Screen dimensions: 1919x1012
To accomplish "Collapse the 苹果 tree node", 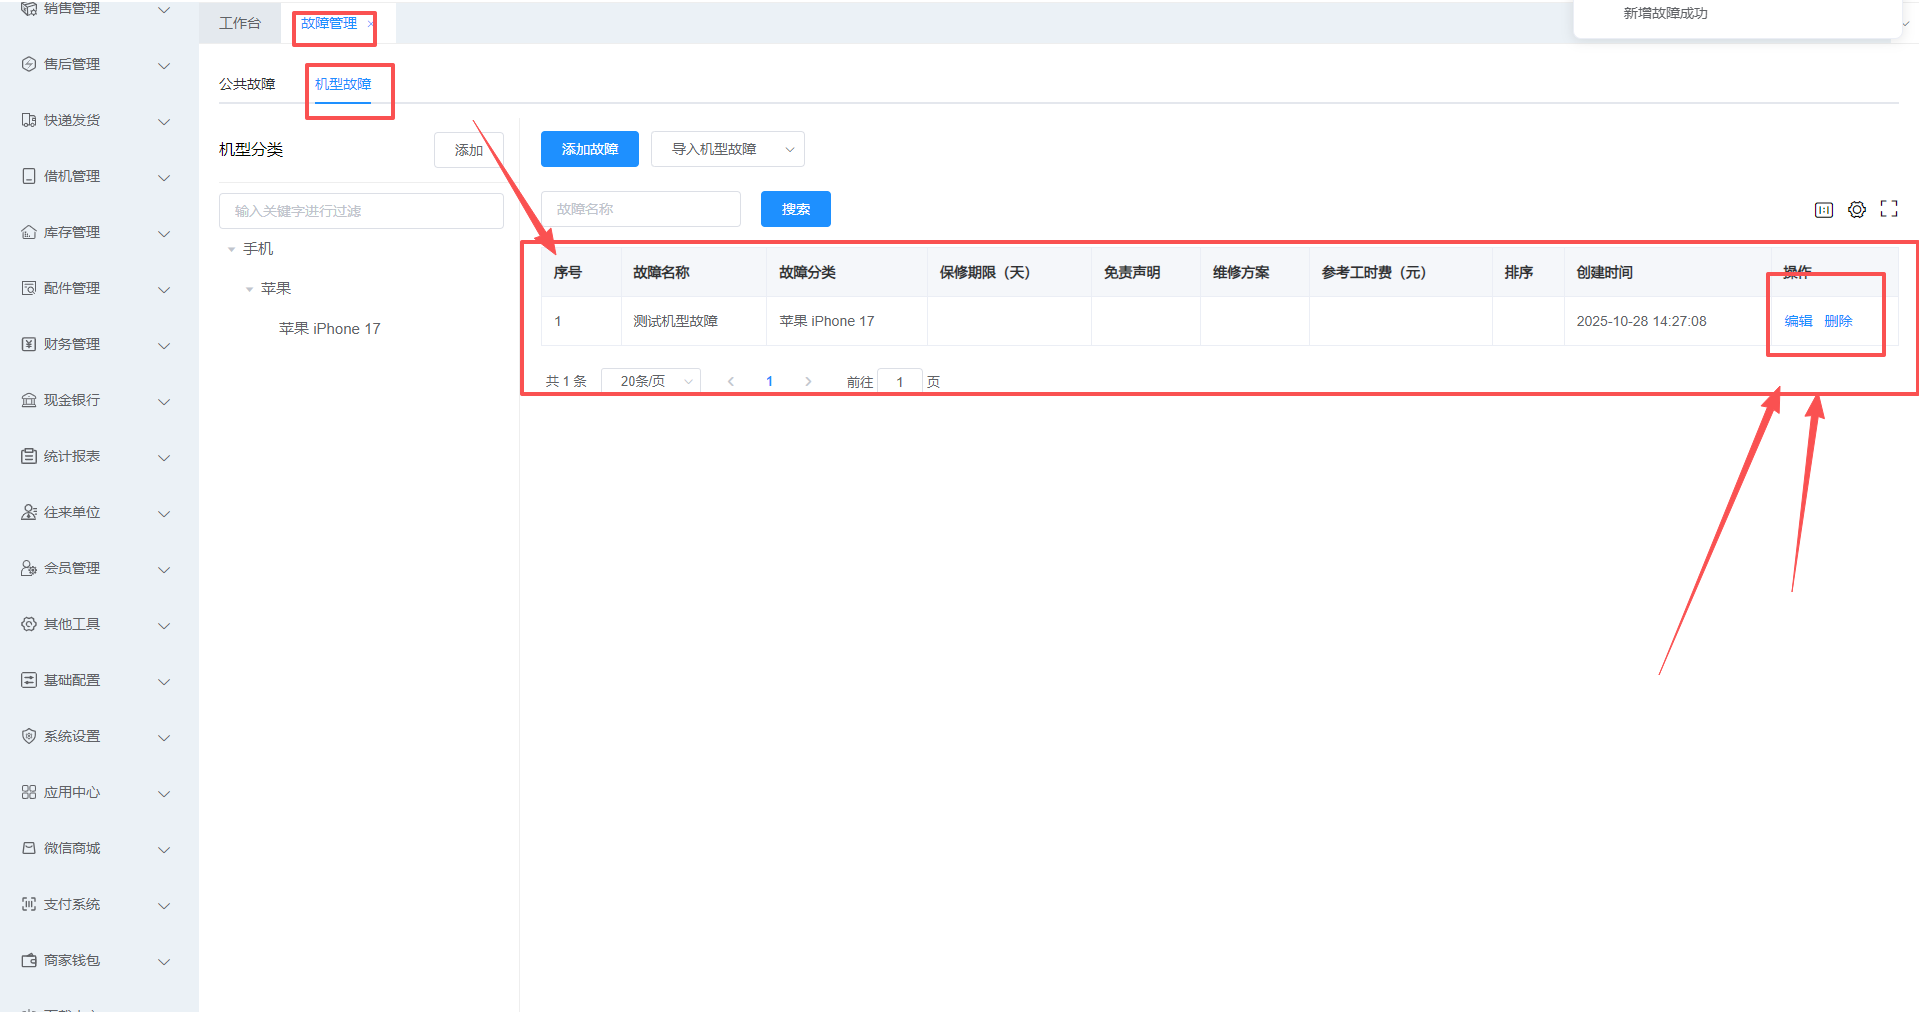I will [x=250, y=289].
